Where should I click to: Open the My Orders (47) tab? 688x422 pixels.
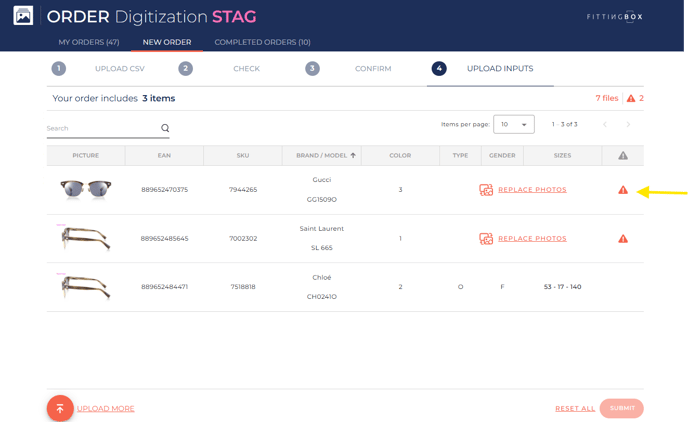click(89, 42)
